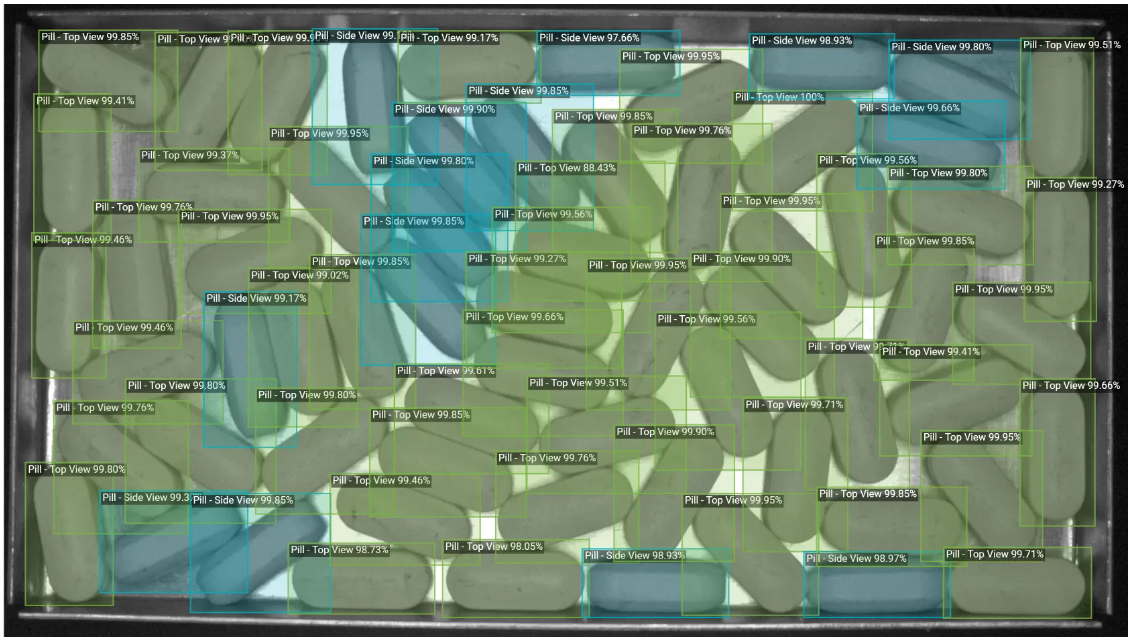Viewport: 1130px width, 638px height.
Task: Click the 'Pill - Side View 97.66%' label
Action: click(x=589, y=38)
